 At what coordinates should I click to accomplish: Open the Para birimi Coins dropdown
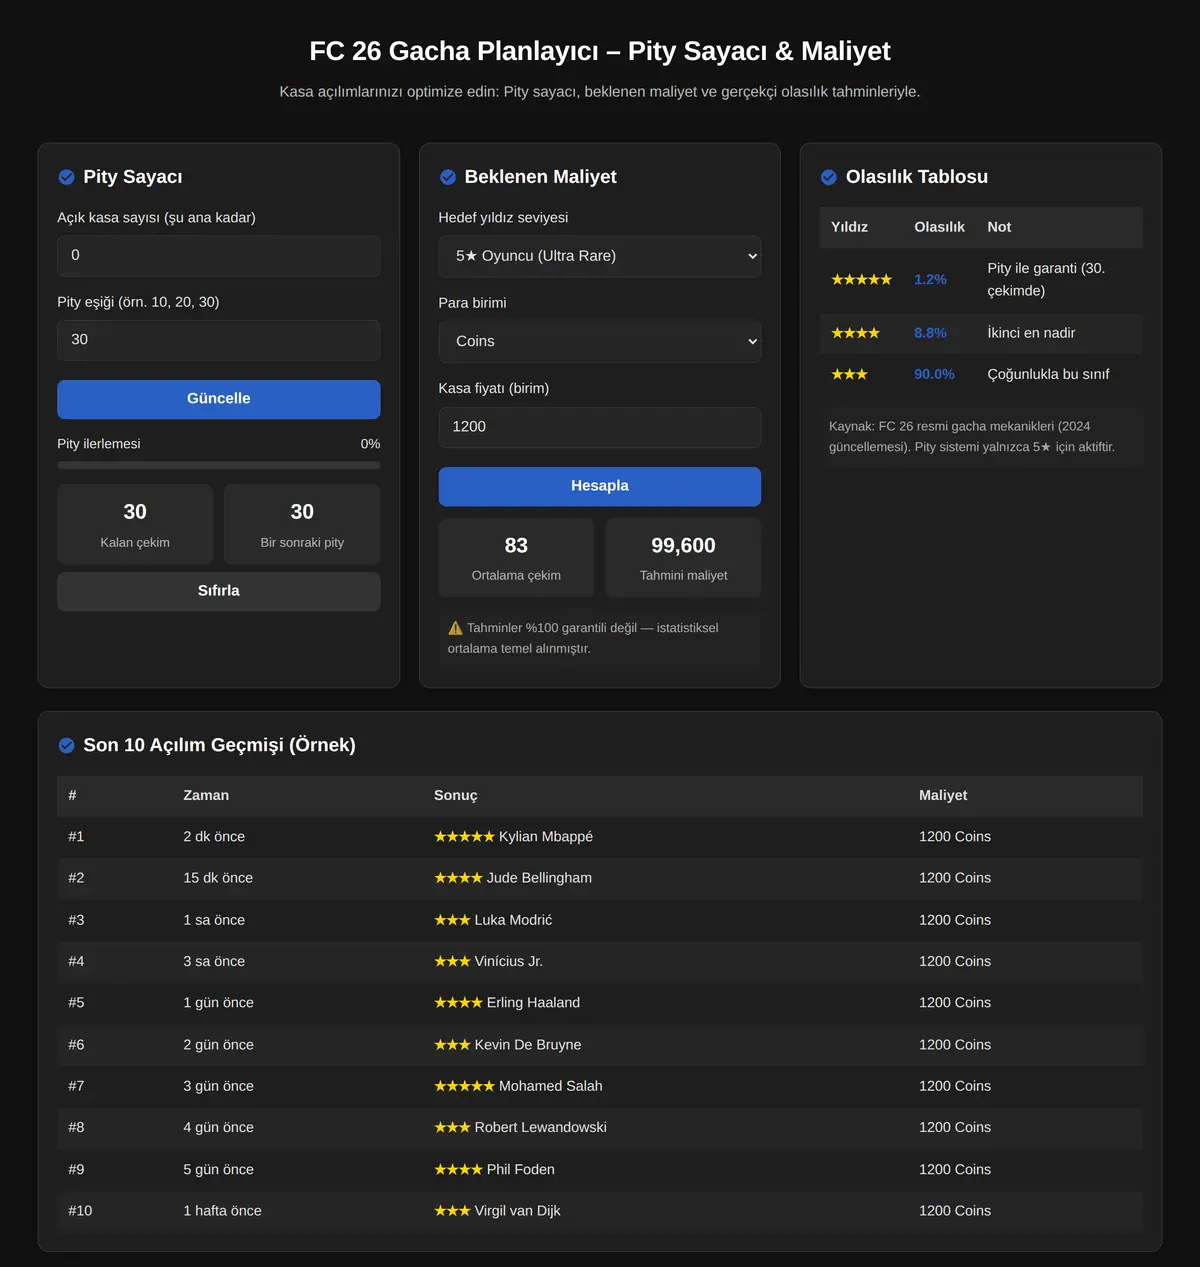pyautogui.click(x=600, y=341)
